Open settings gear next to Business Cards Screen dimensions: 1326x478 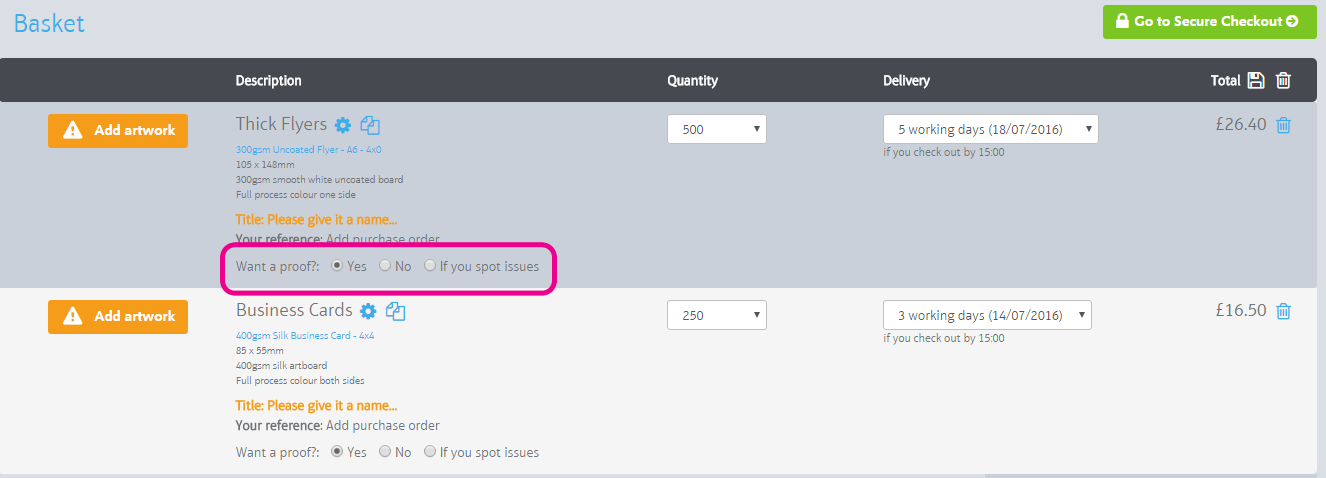[x=368, y=311]
